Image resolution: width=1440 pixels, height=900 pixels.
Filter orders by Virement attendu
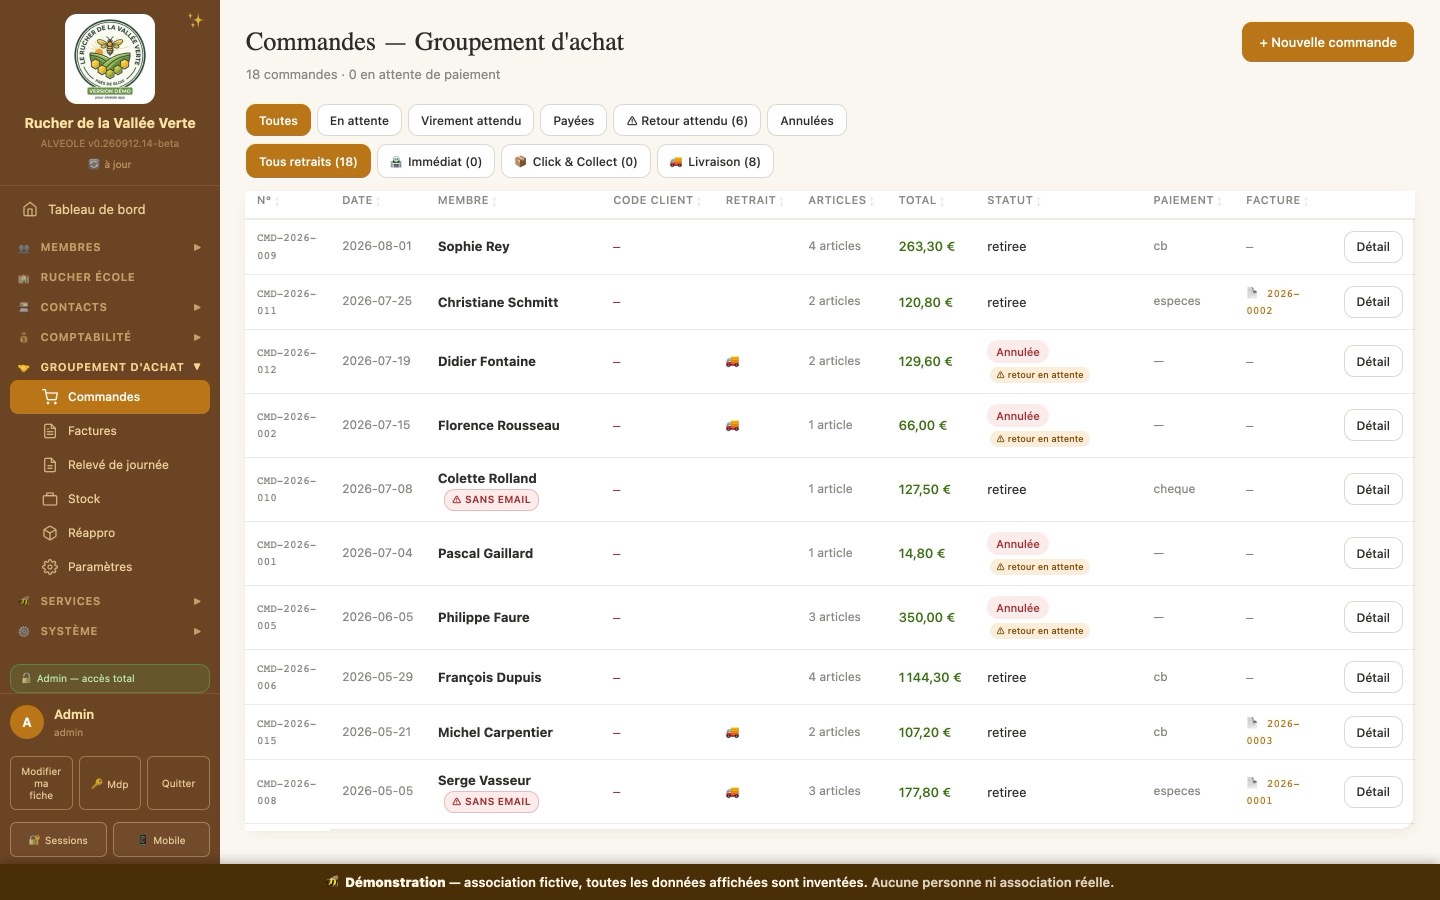click(x=471, y=121)
